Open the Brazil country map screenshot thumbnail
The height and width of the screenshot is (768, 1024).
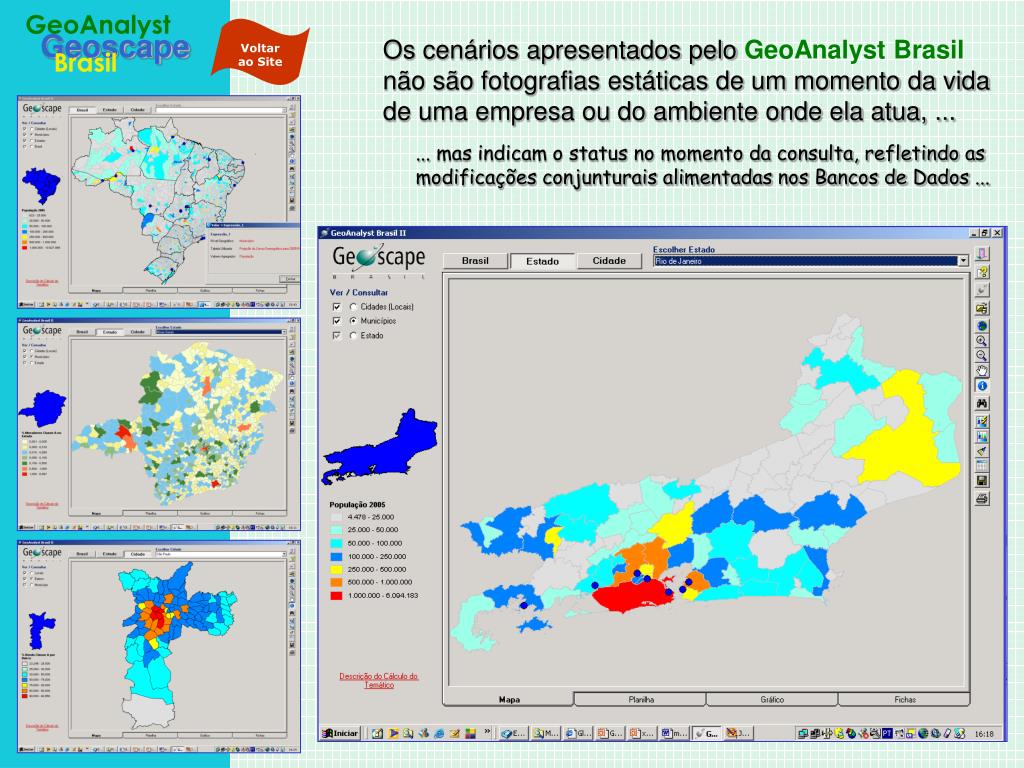coord(159,202)
